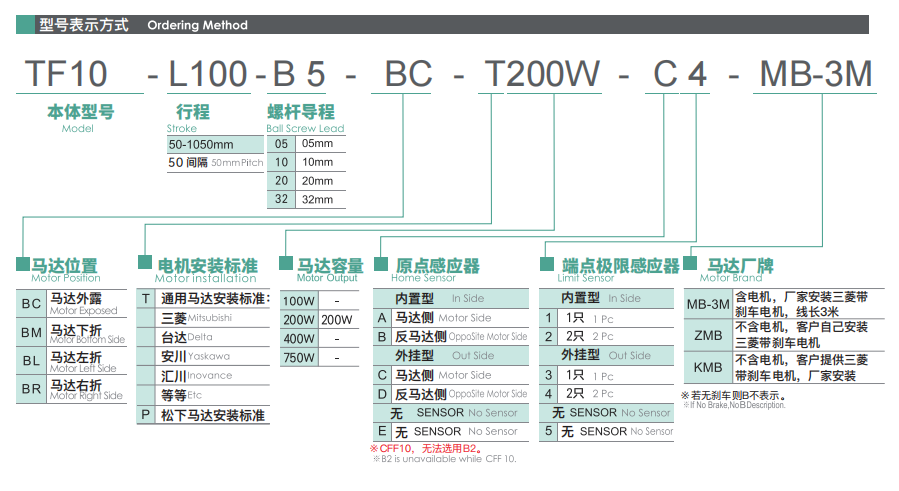Click Limit Sensor row '4 2只 2 Pc'
This screenshot has width=899, height=491.
coord(607,394)
